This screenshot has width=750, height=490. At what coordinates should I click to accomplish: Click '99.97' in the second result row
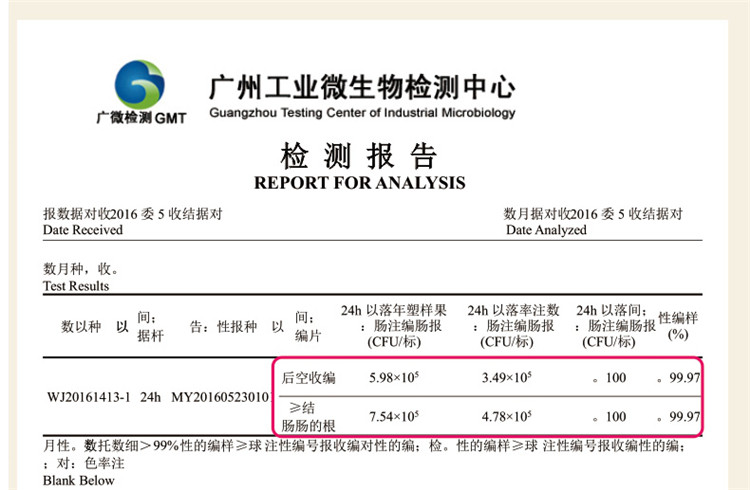[684, 417]
